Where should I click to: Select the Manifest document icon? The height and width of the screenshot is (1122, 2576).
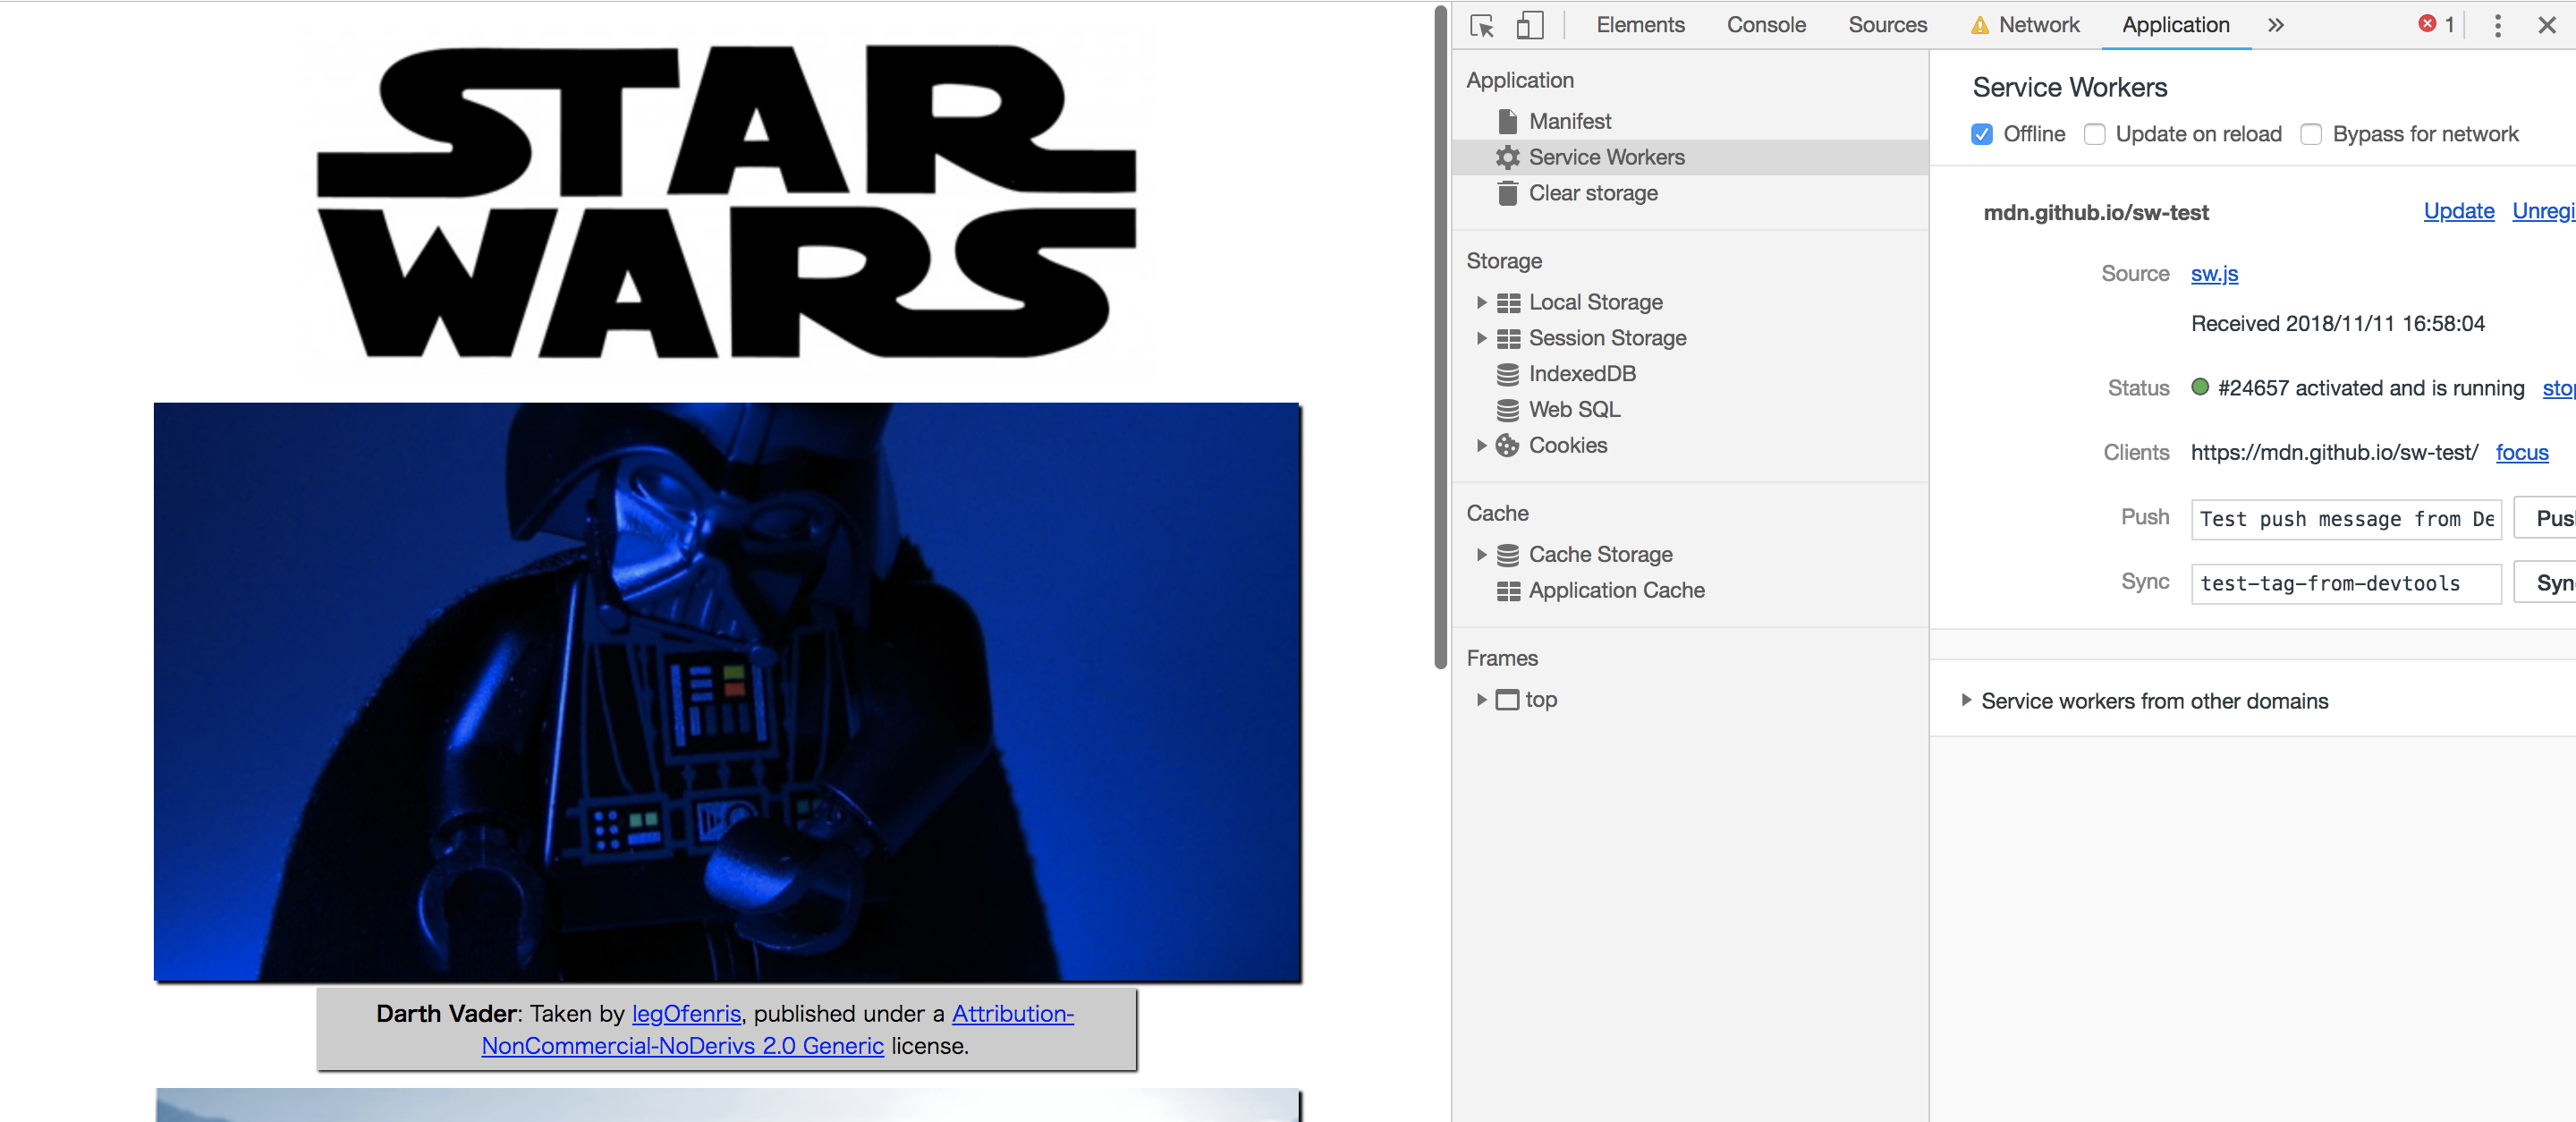pyautogui.click(x=1508, y=121)
